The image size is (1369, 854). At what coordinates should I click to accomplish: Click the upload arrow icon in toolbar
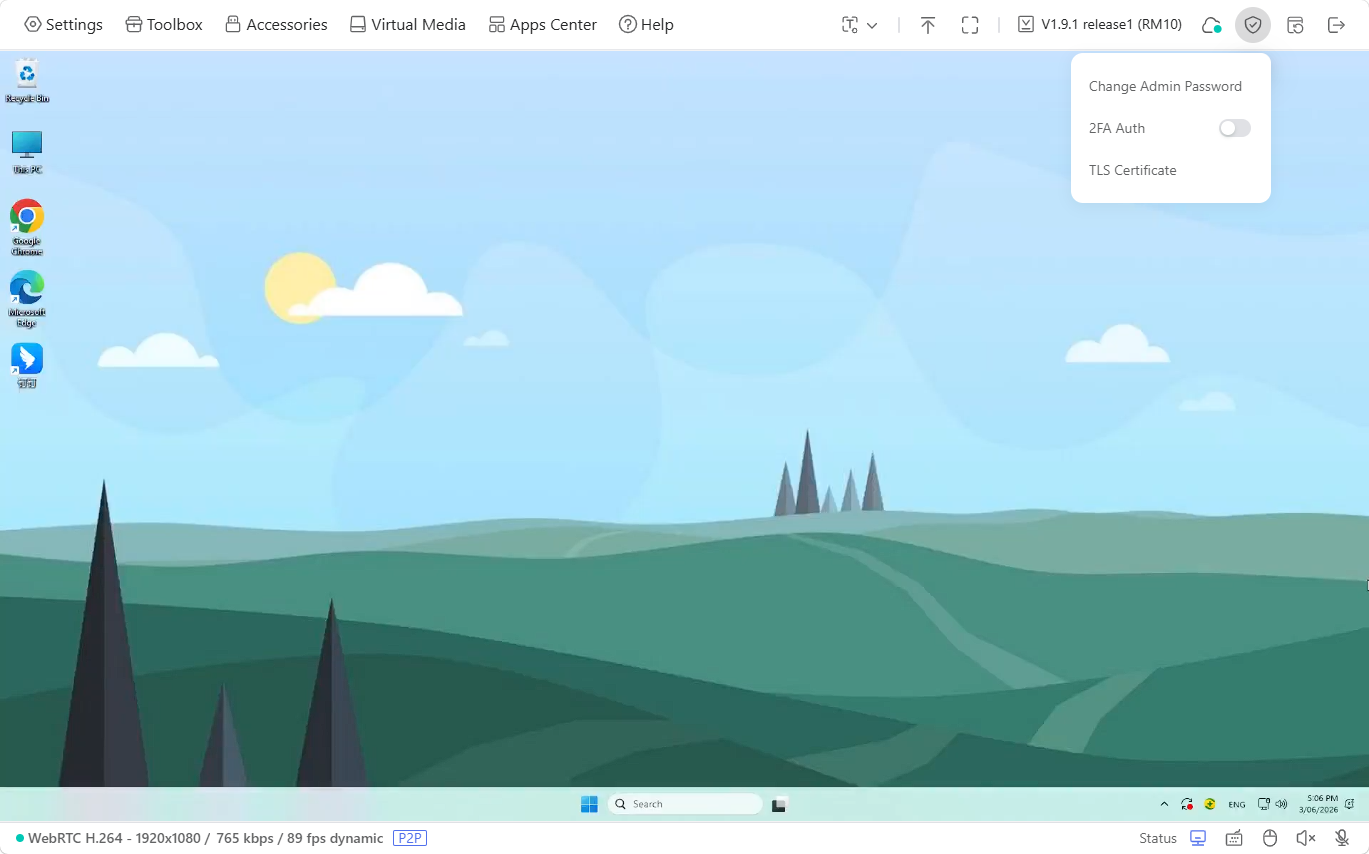click(928, 25)
